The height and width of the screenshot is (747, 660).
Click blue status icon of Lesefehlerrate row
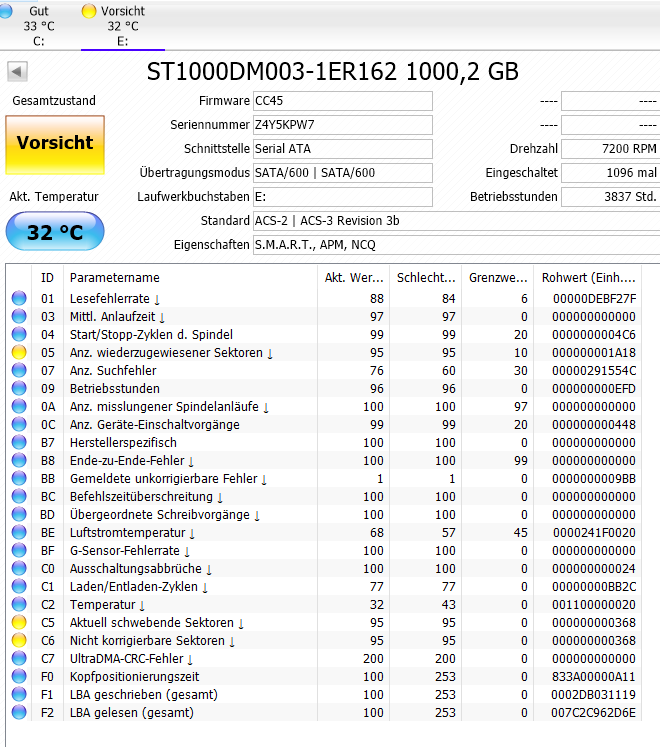click(x=19, y=298)
